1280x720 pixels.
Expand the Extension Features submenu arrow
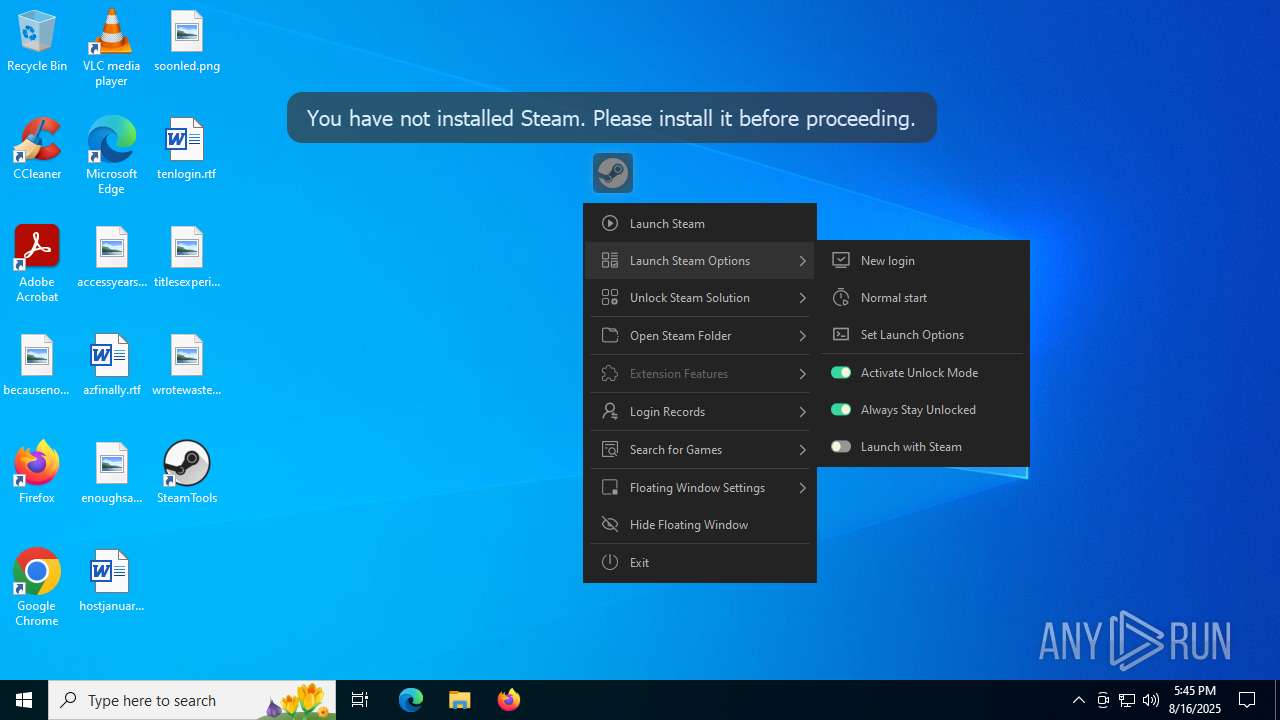pyautogui.click(x=802, y=374)
